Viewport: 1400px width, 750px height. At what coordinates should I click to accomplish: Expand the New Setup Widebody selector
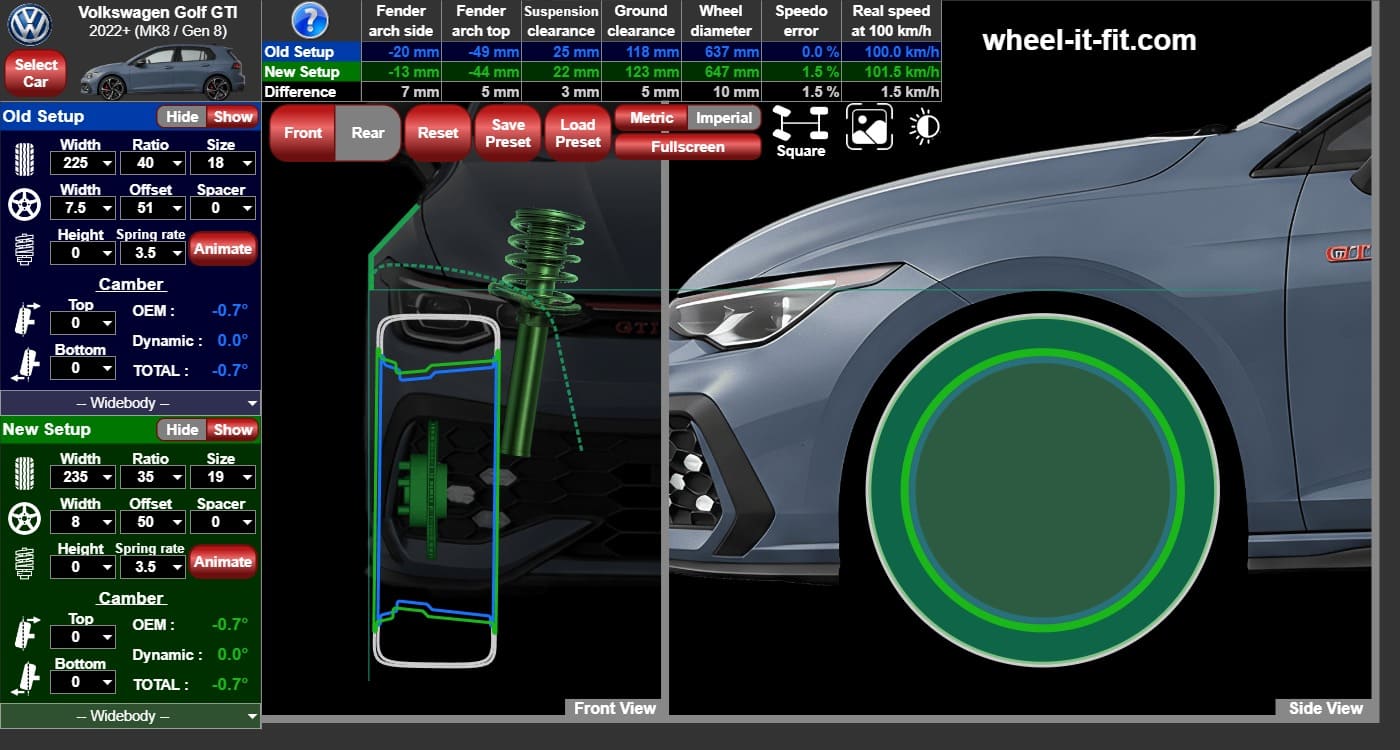pyautogui.click(x=130, y=716)
